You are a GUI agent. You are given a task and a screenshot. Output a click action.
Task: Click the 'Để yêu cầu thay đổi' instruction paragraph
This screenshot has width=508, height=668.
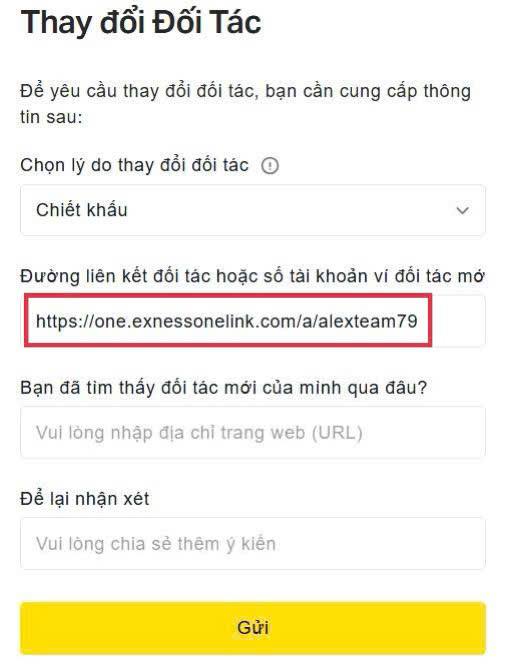245,104
